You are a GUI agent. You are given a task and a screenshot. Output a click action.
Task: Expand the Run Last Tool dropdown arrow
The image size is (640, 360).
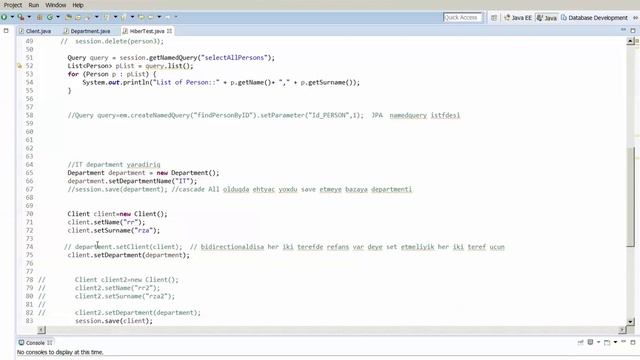tap(29, 17)
